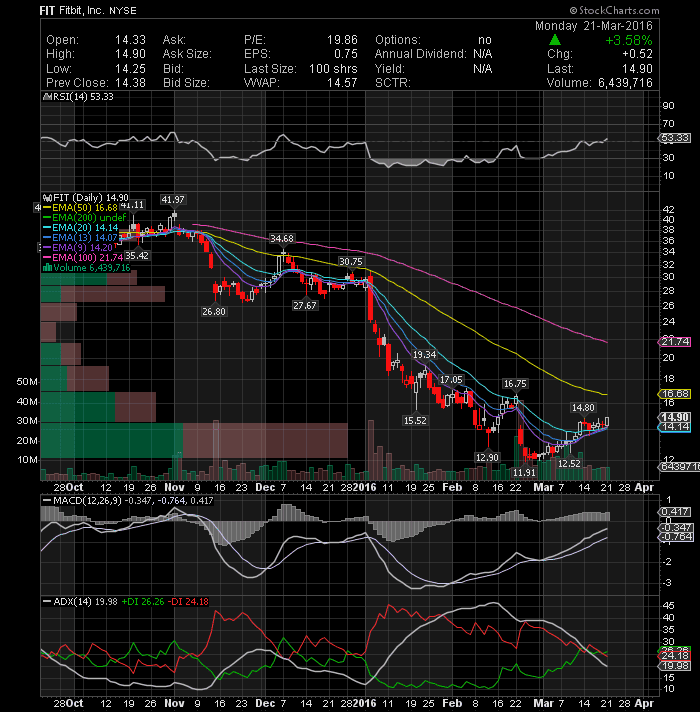Screen dimensions: 700x712
Task: Click the 14.90 last price axis tag
Action: 675,417
